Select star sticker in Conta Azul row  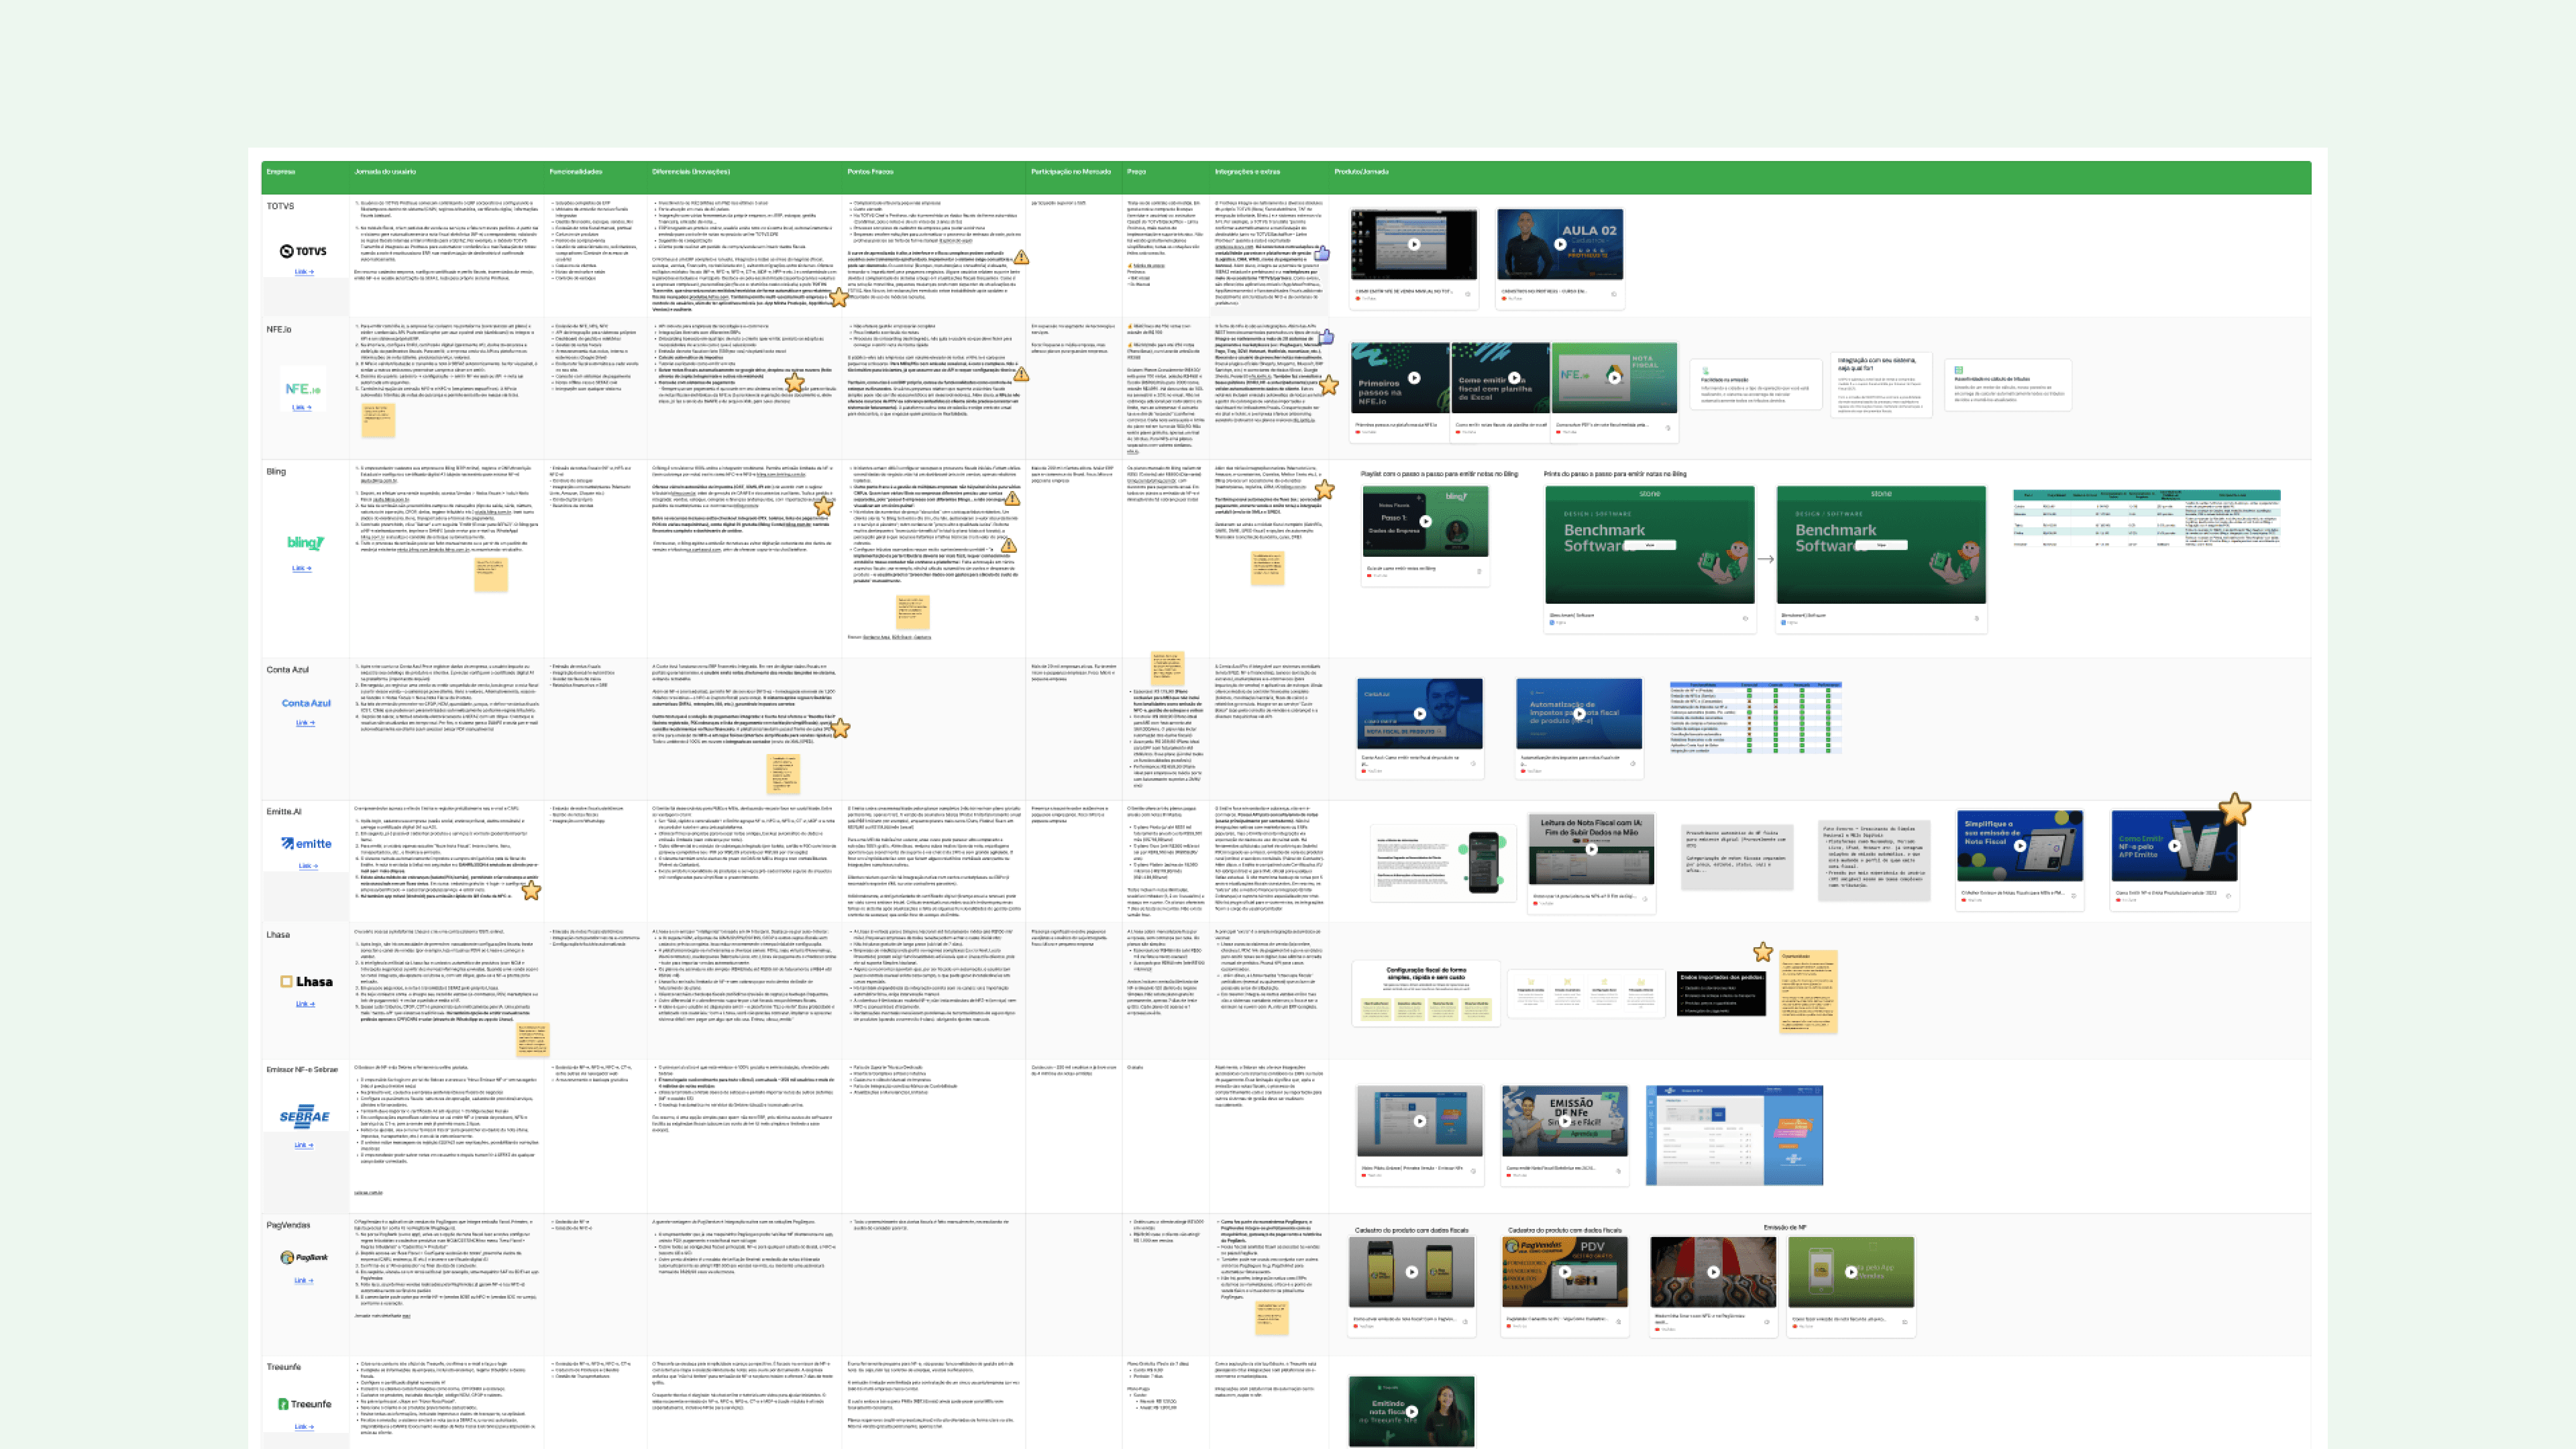(x=840, y=728)
